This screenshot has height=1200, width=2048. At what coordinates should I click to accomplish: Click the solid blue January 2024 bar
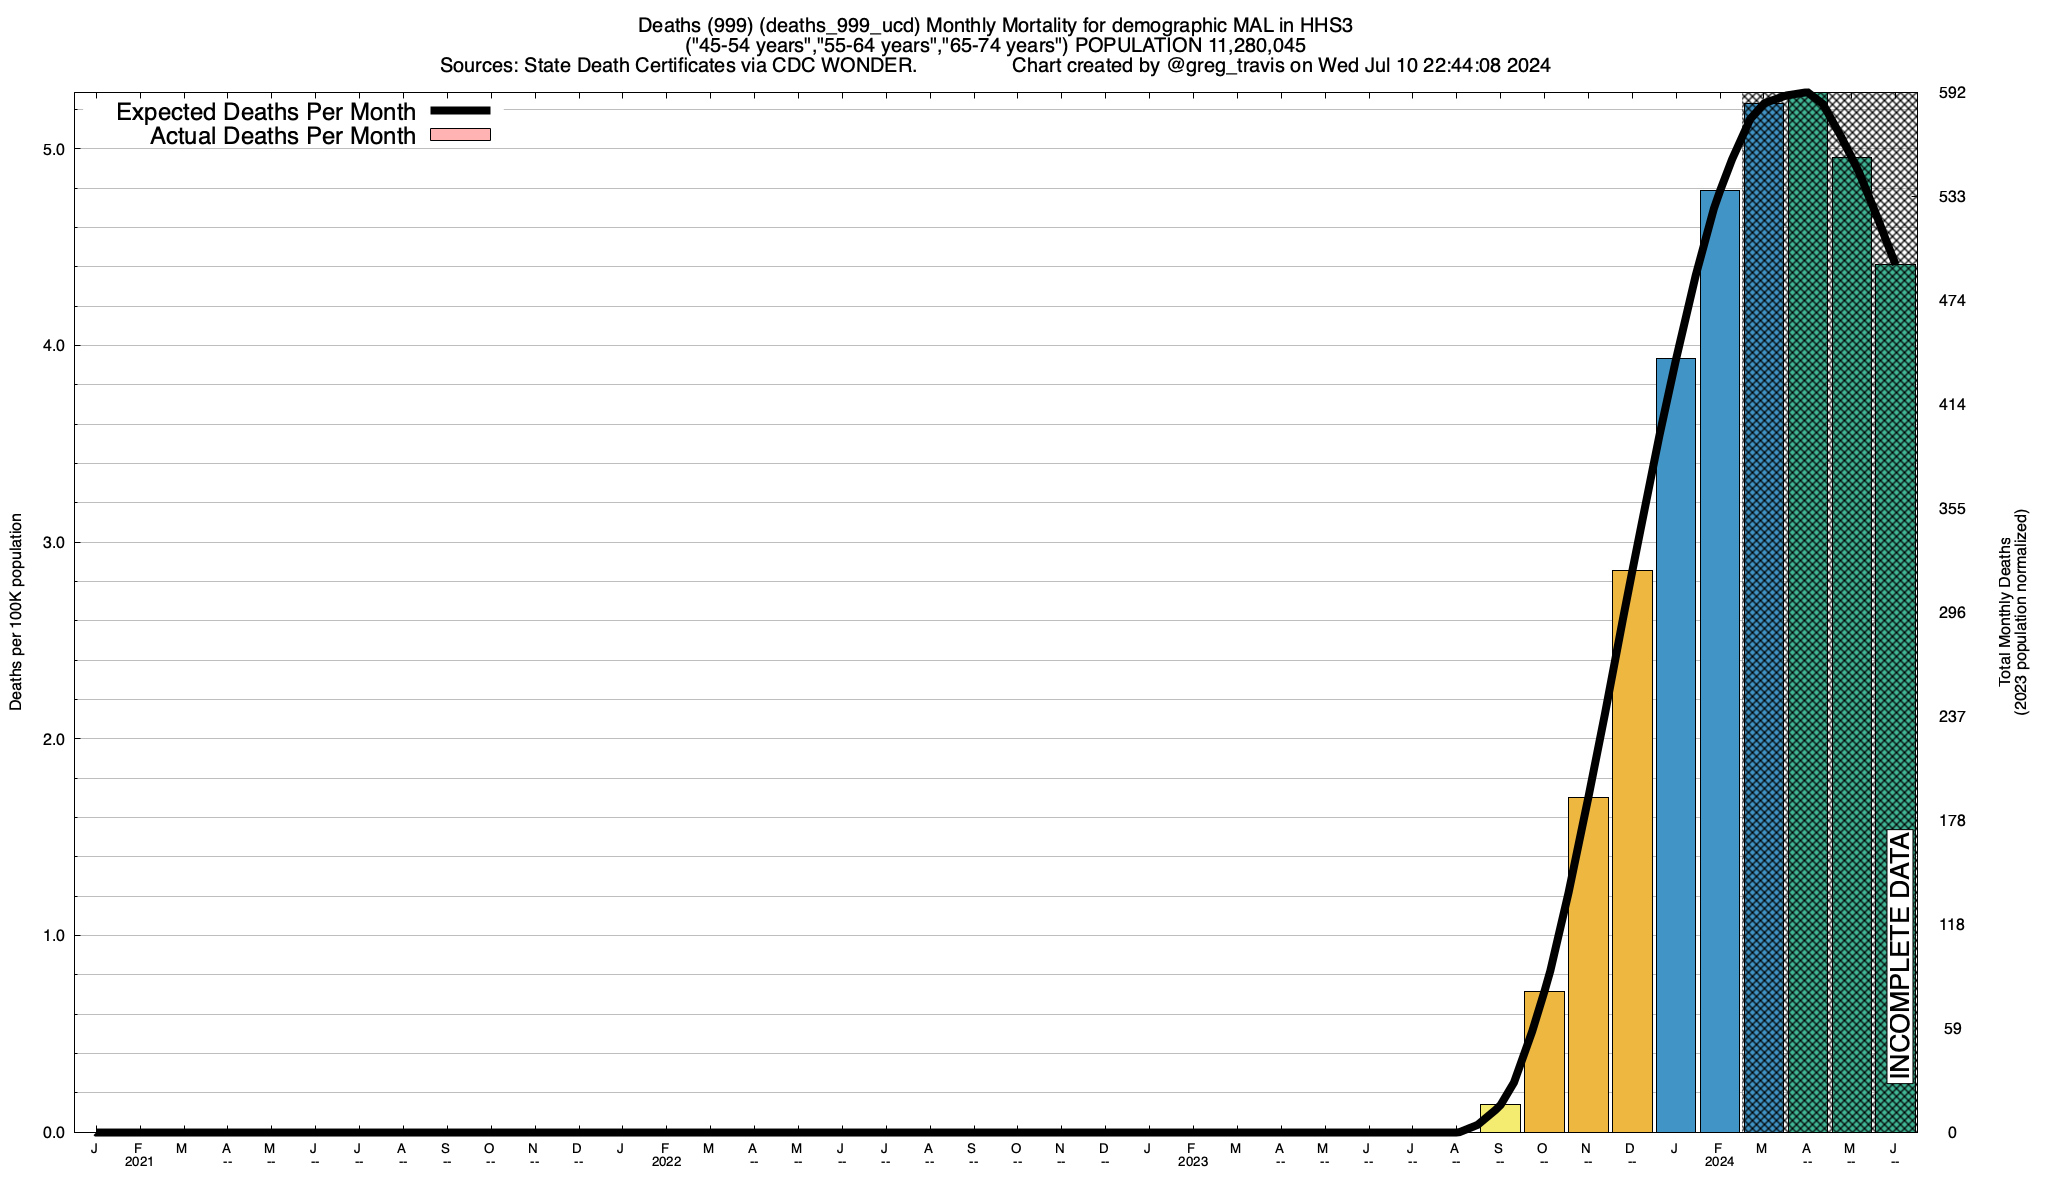[1676, 745]
